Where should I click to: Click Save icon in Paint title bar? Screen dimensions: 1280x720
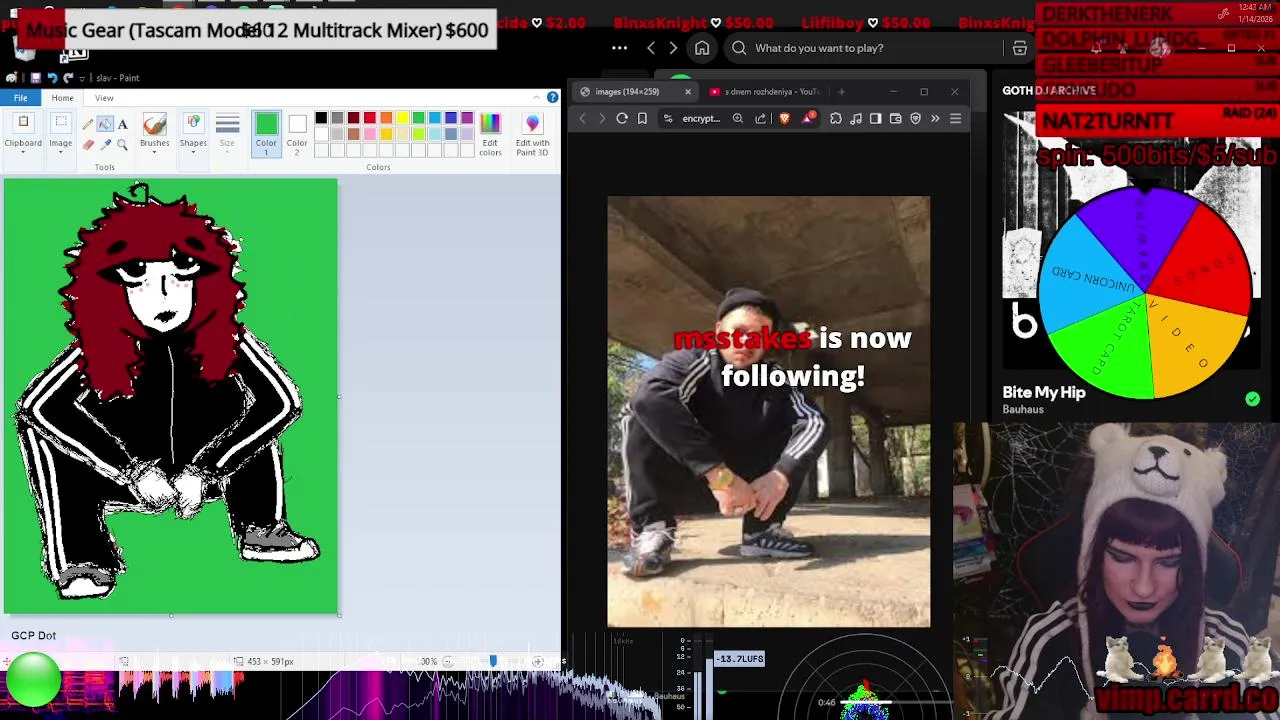click(x=35, y=78)
